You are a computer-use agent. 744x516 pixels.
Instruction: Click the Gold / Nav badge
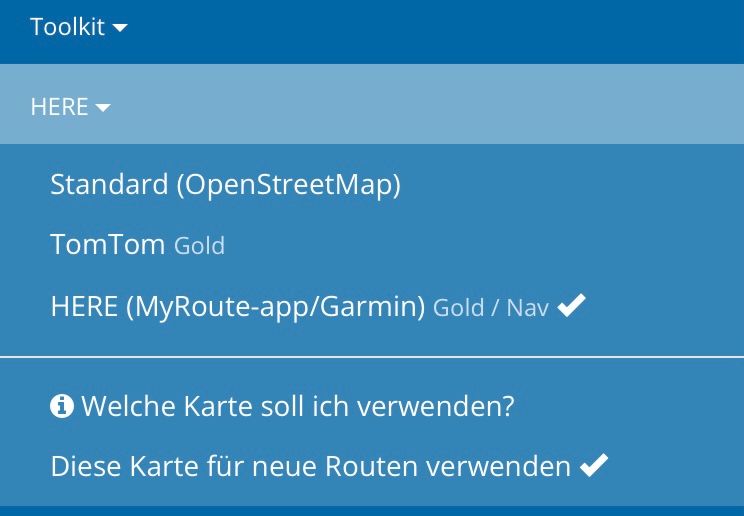click(x=491, y=308)
